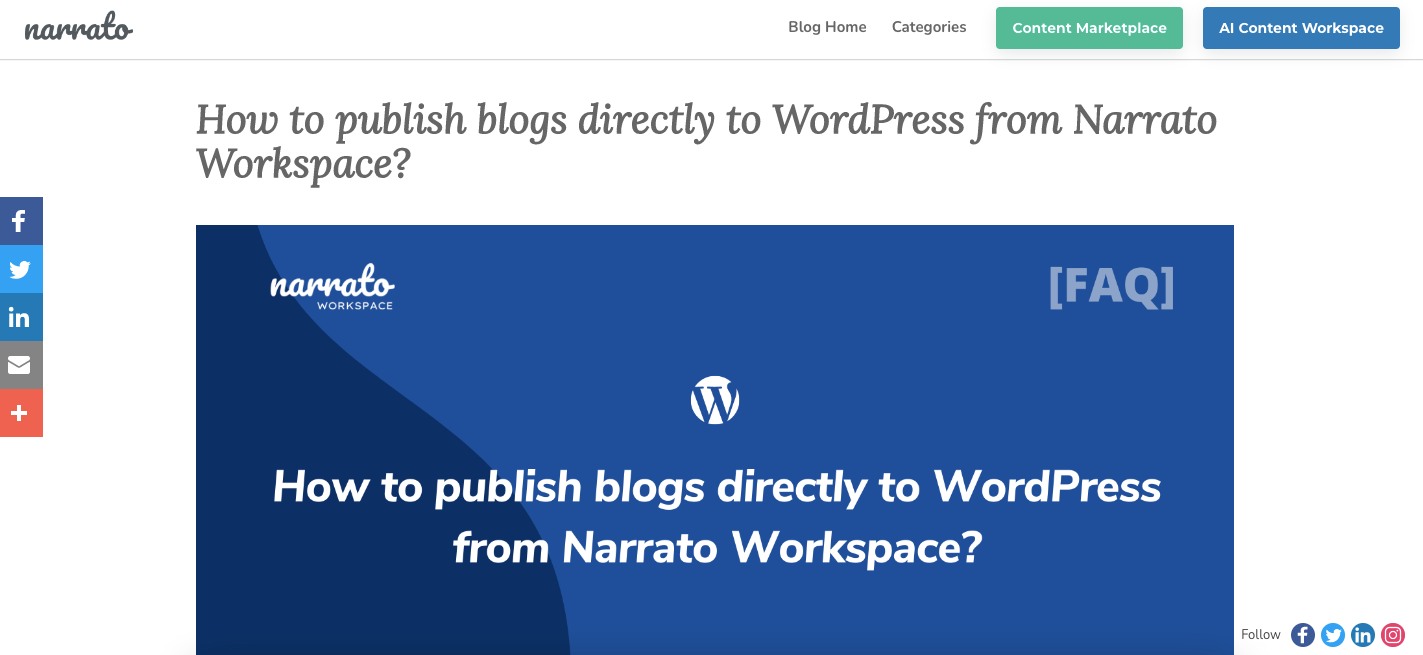
Task: Follow Narrato on Facebook icon
Action: pos(1303,635)
